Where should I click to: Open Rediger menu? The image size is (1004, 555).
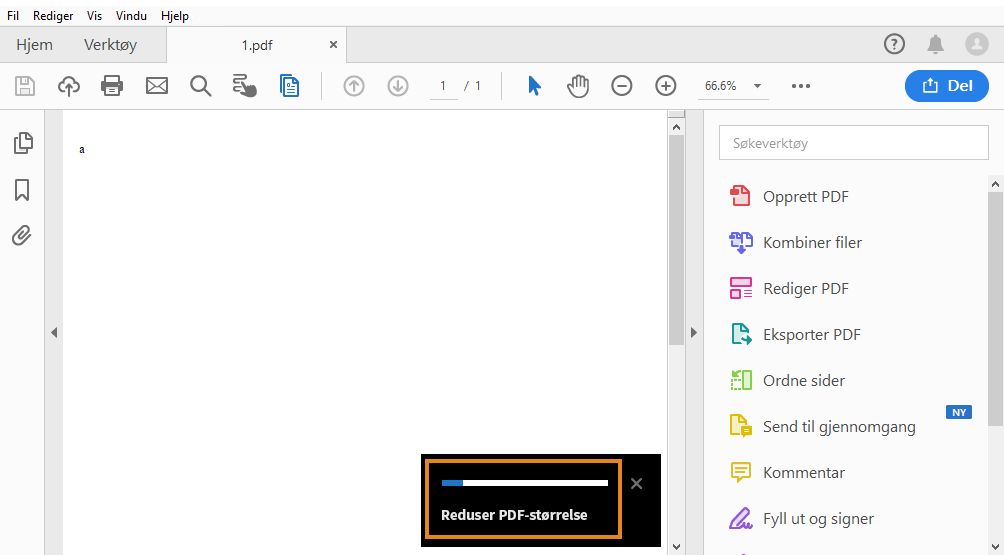point(53,15)
